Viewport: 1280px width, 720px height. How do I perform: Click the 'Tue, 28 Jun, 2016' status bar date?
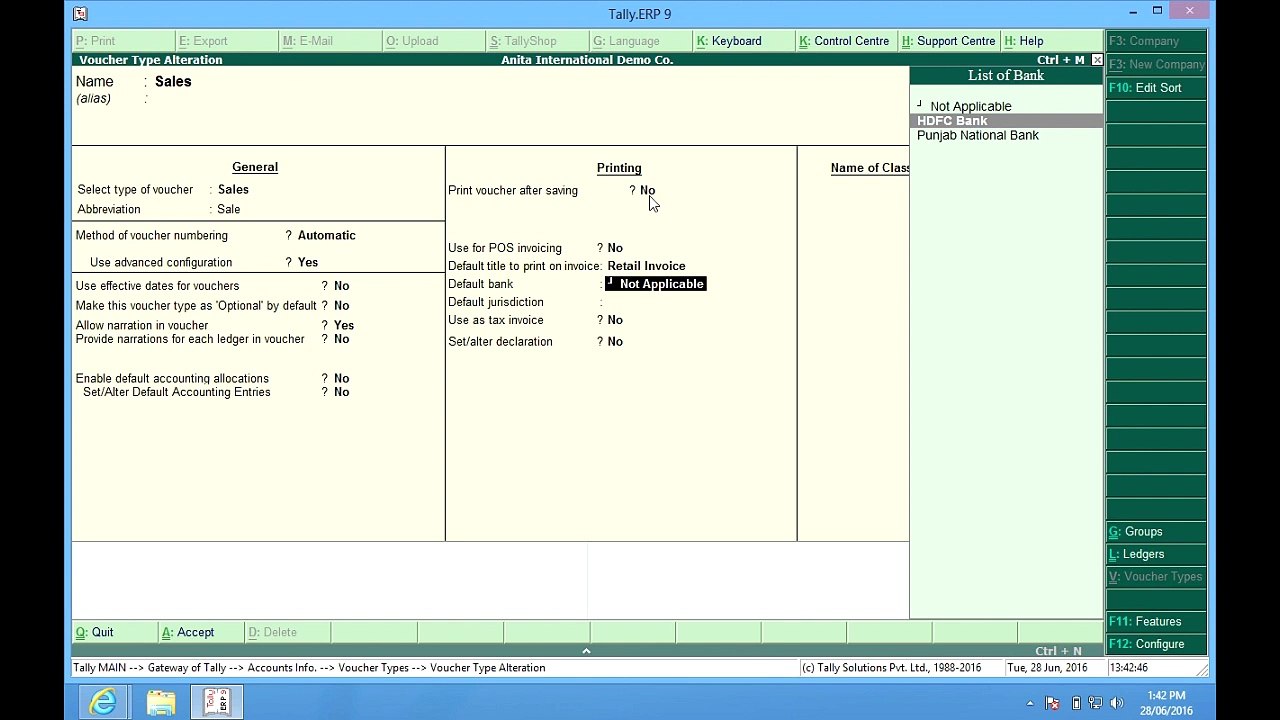pos(1048,668)
